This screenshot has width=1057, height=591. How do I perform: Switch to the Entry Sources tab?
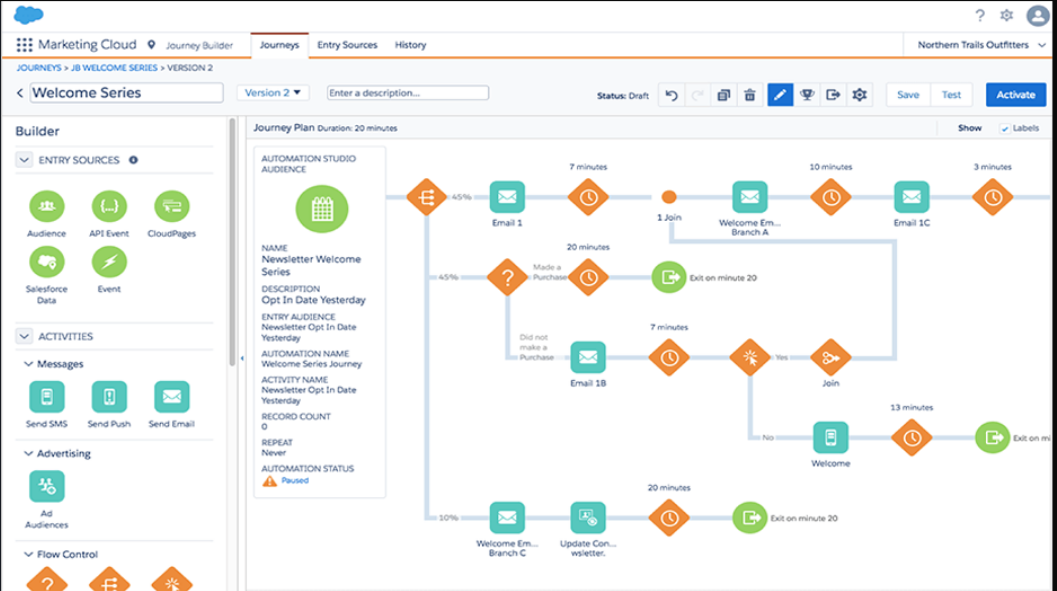click(x=347, y=45)
